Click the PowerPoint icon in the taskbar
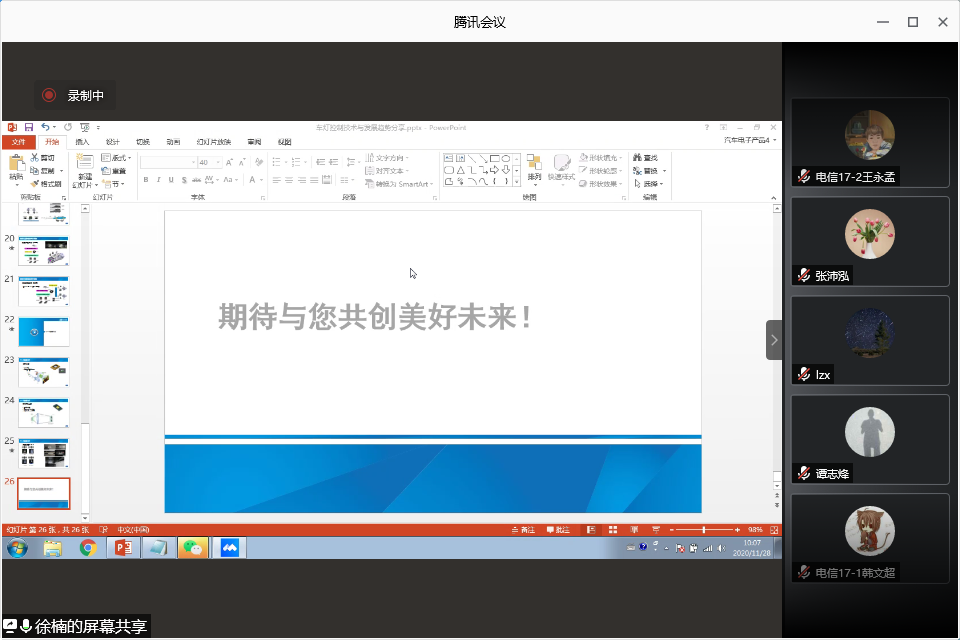Screen dimensions: 960x640 (124, 548)
